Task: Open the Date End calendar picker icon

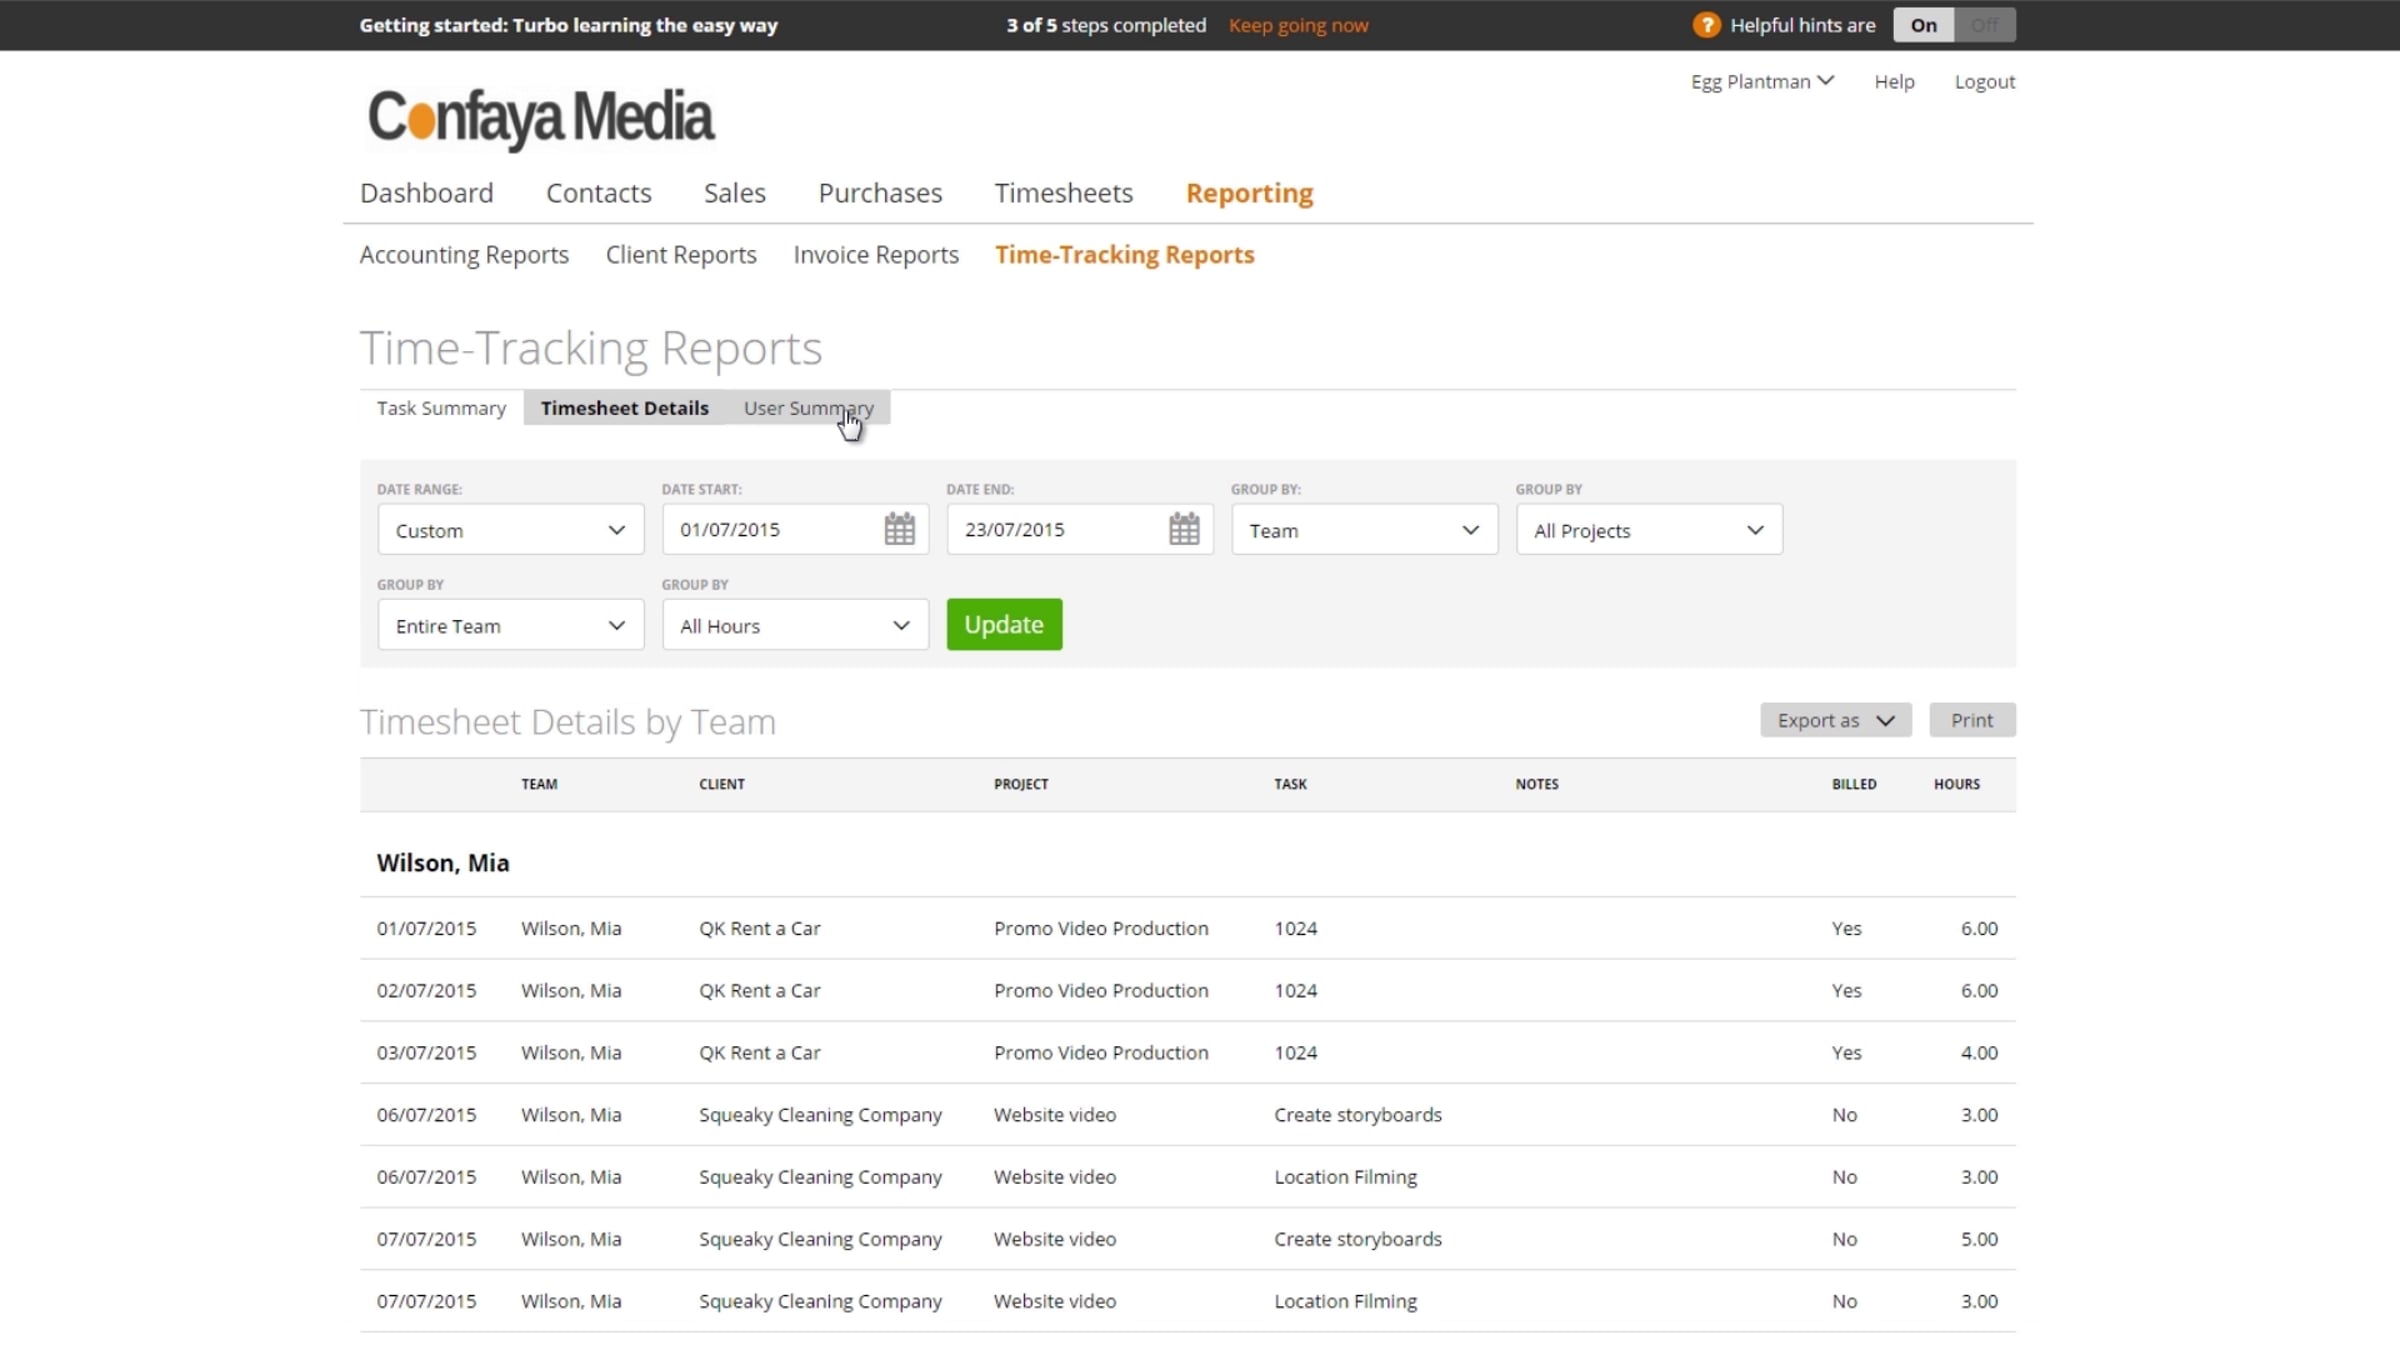Action: click(1184, 529)
